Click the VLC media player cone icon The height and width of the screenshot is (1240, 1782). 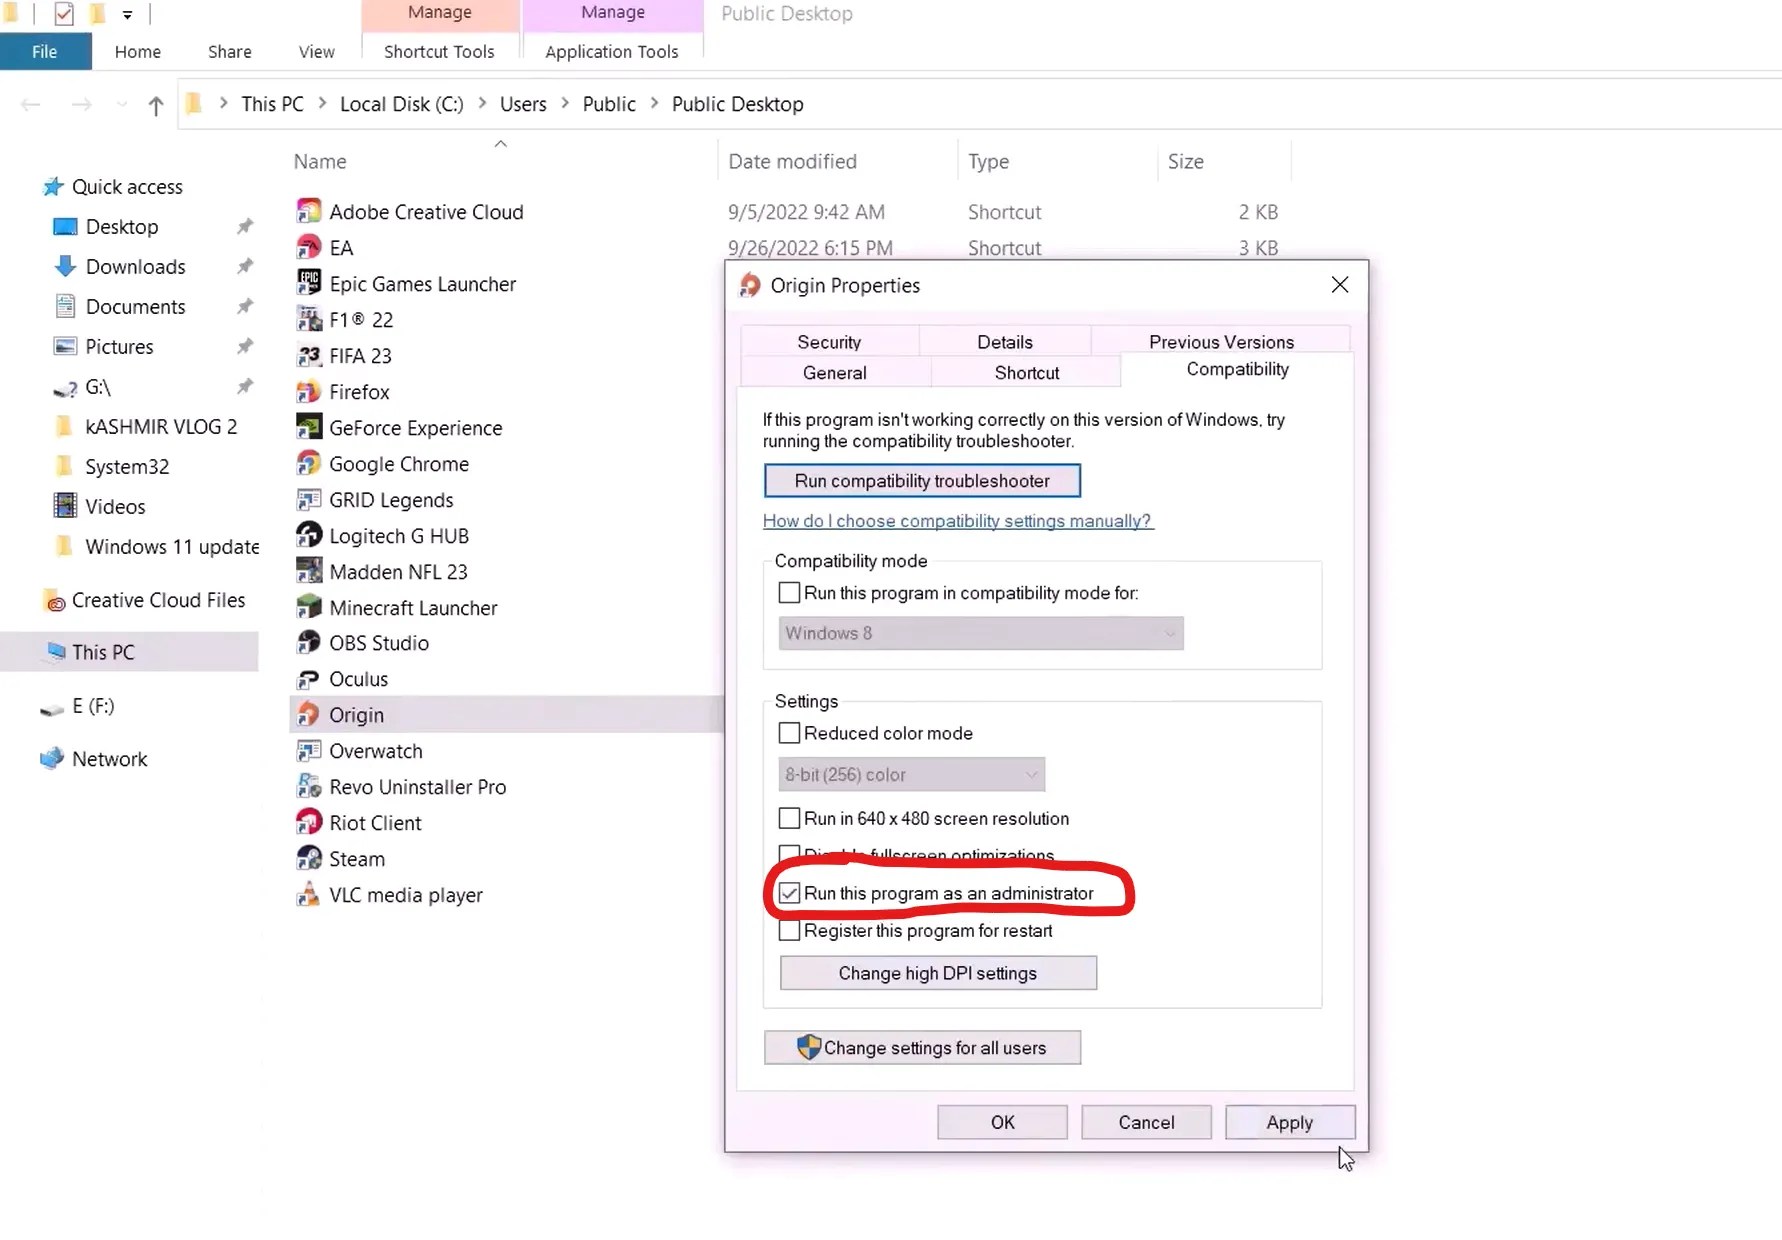pyautogui.click(x=309, y=894)
